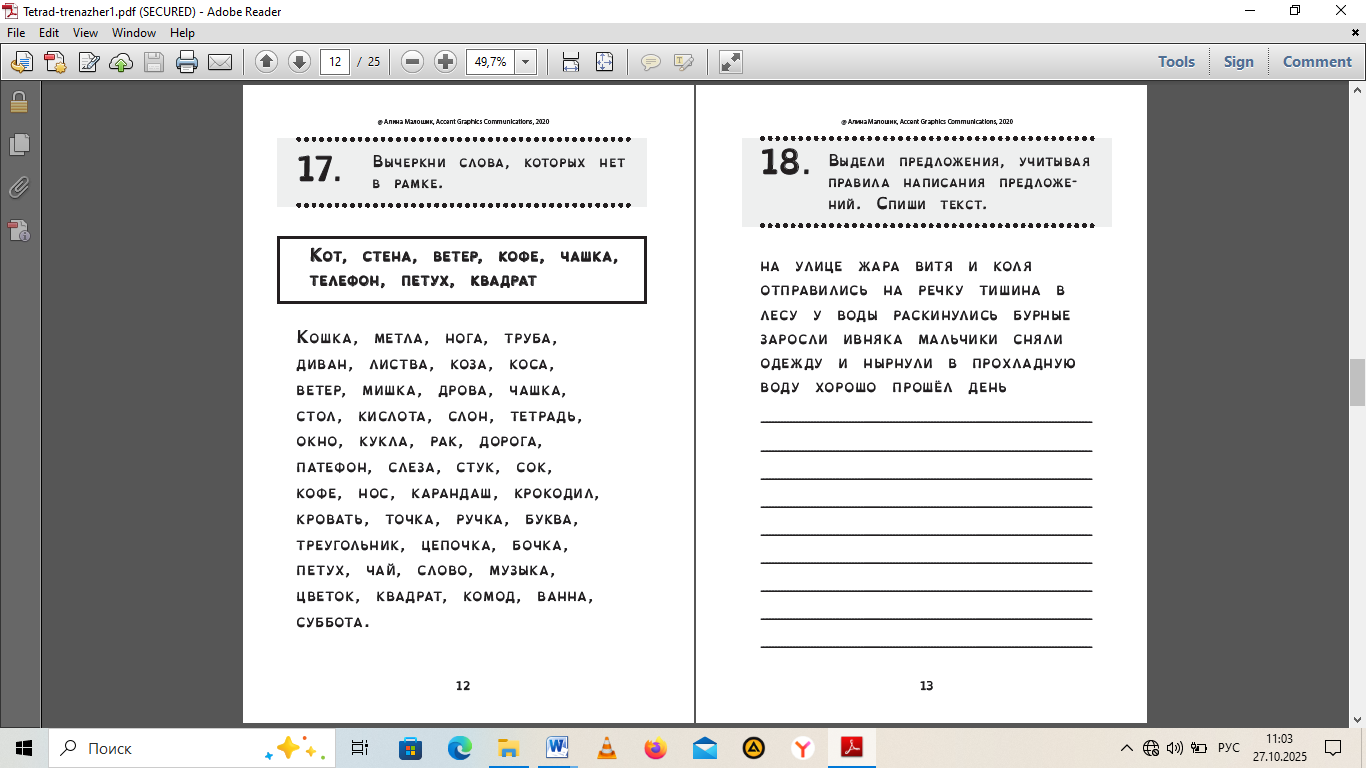This screenshot has width=1366, height=768.
Task: Open the Window menu
Action: tap(133, 33)
